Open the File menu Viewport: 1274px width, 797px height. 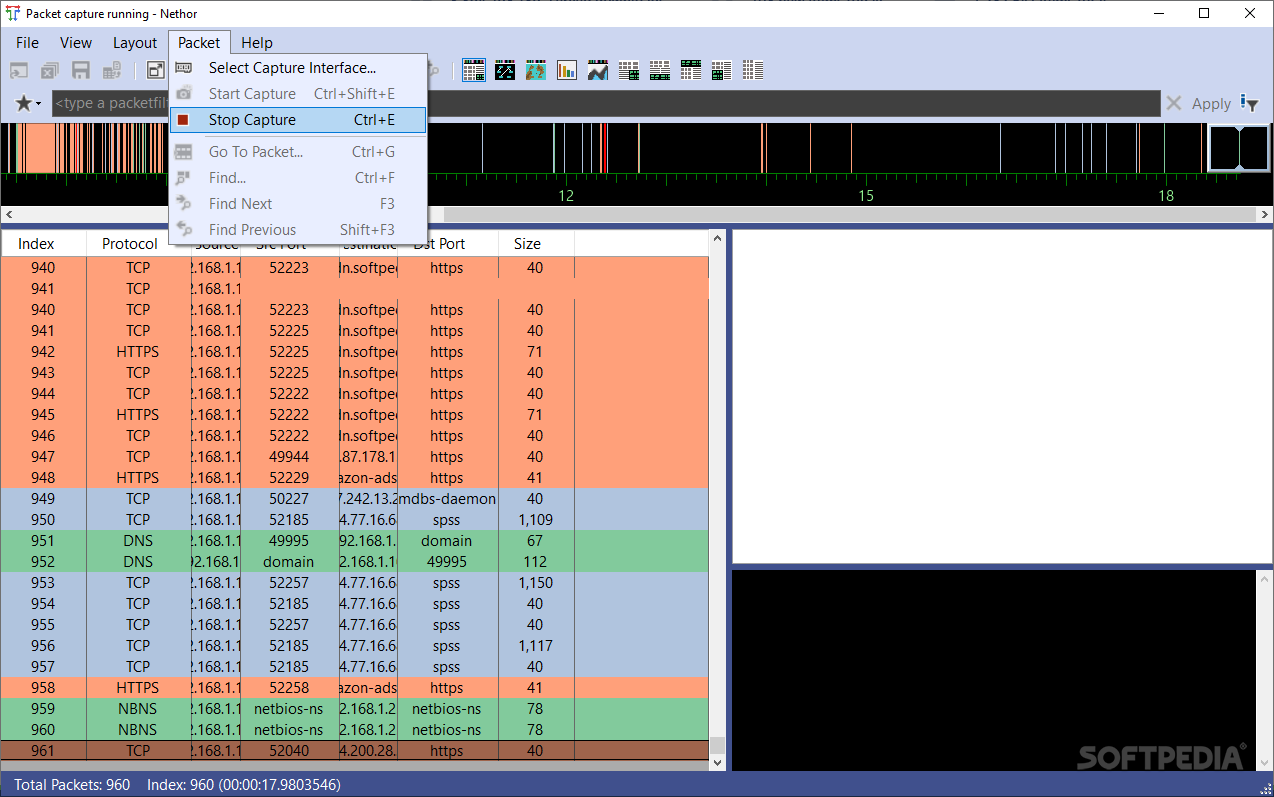pyautogui.click(x=27, y=42)
